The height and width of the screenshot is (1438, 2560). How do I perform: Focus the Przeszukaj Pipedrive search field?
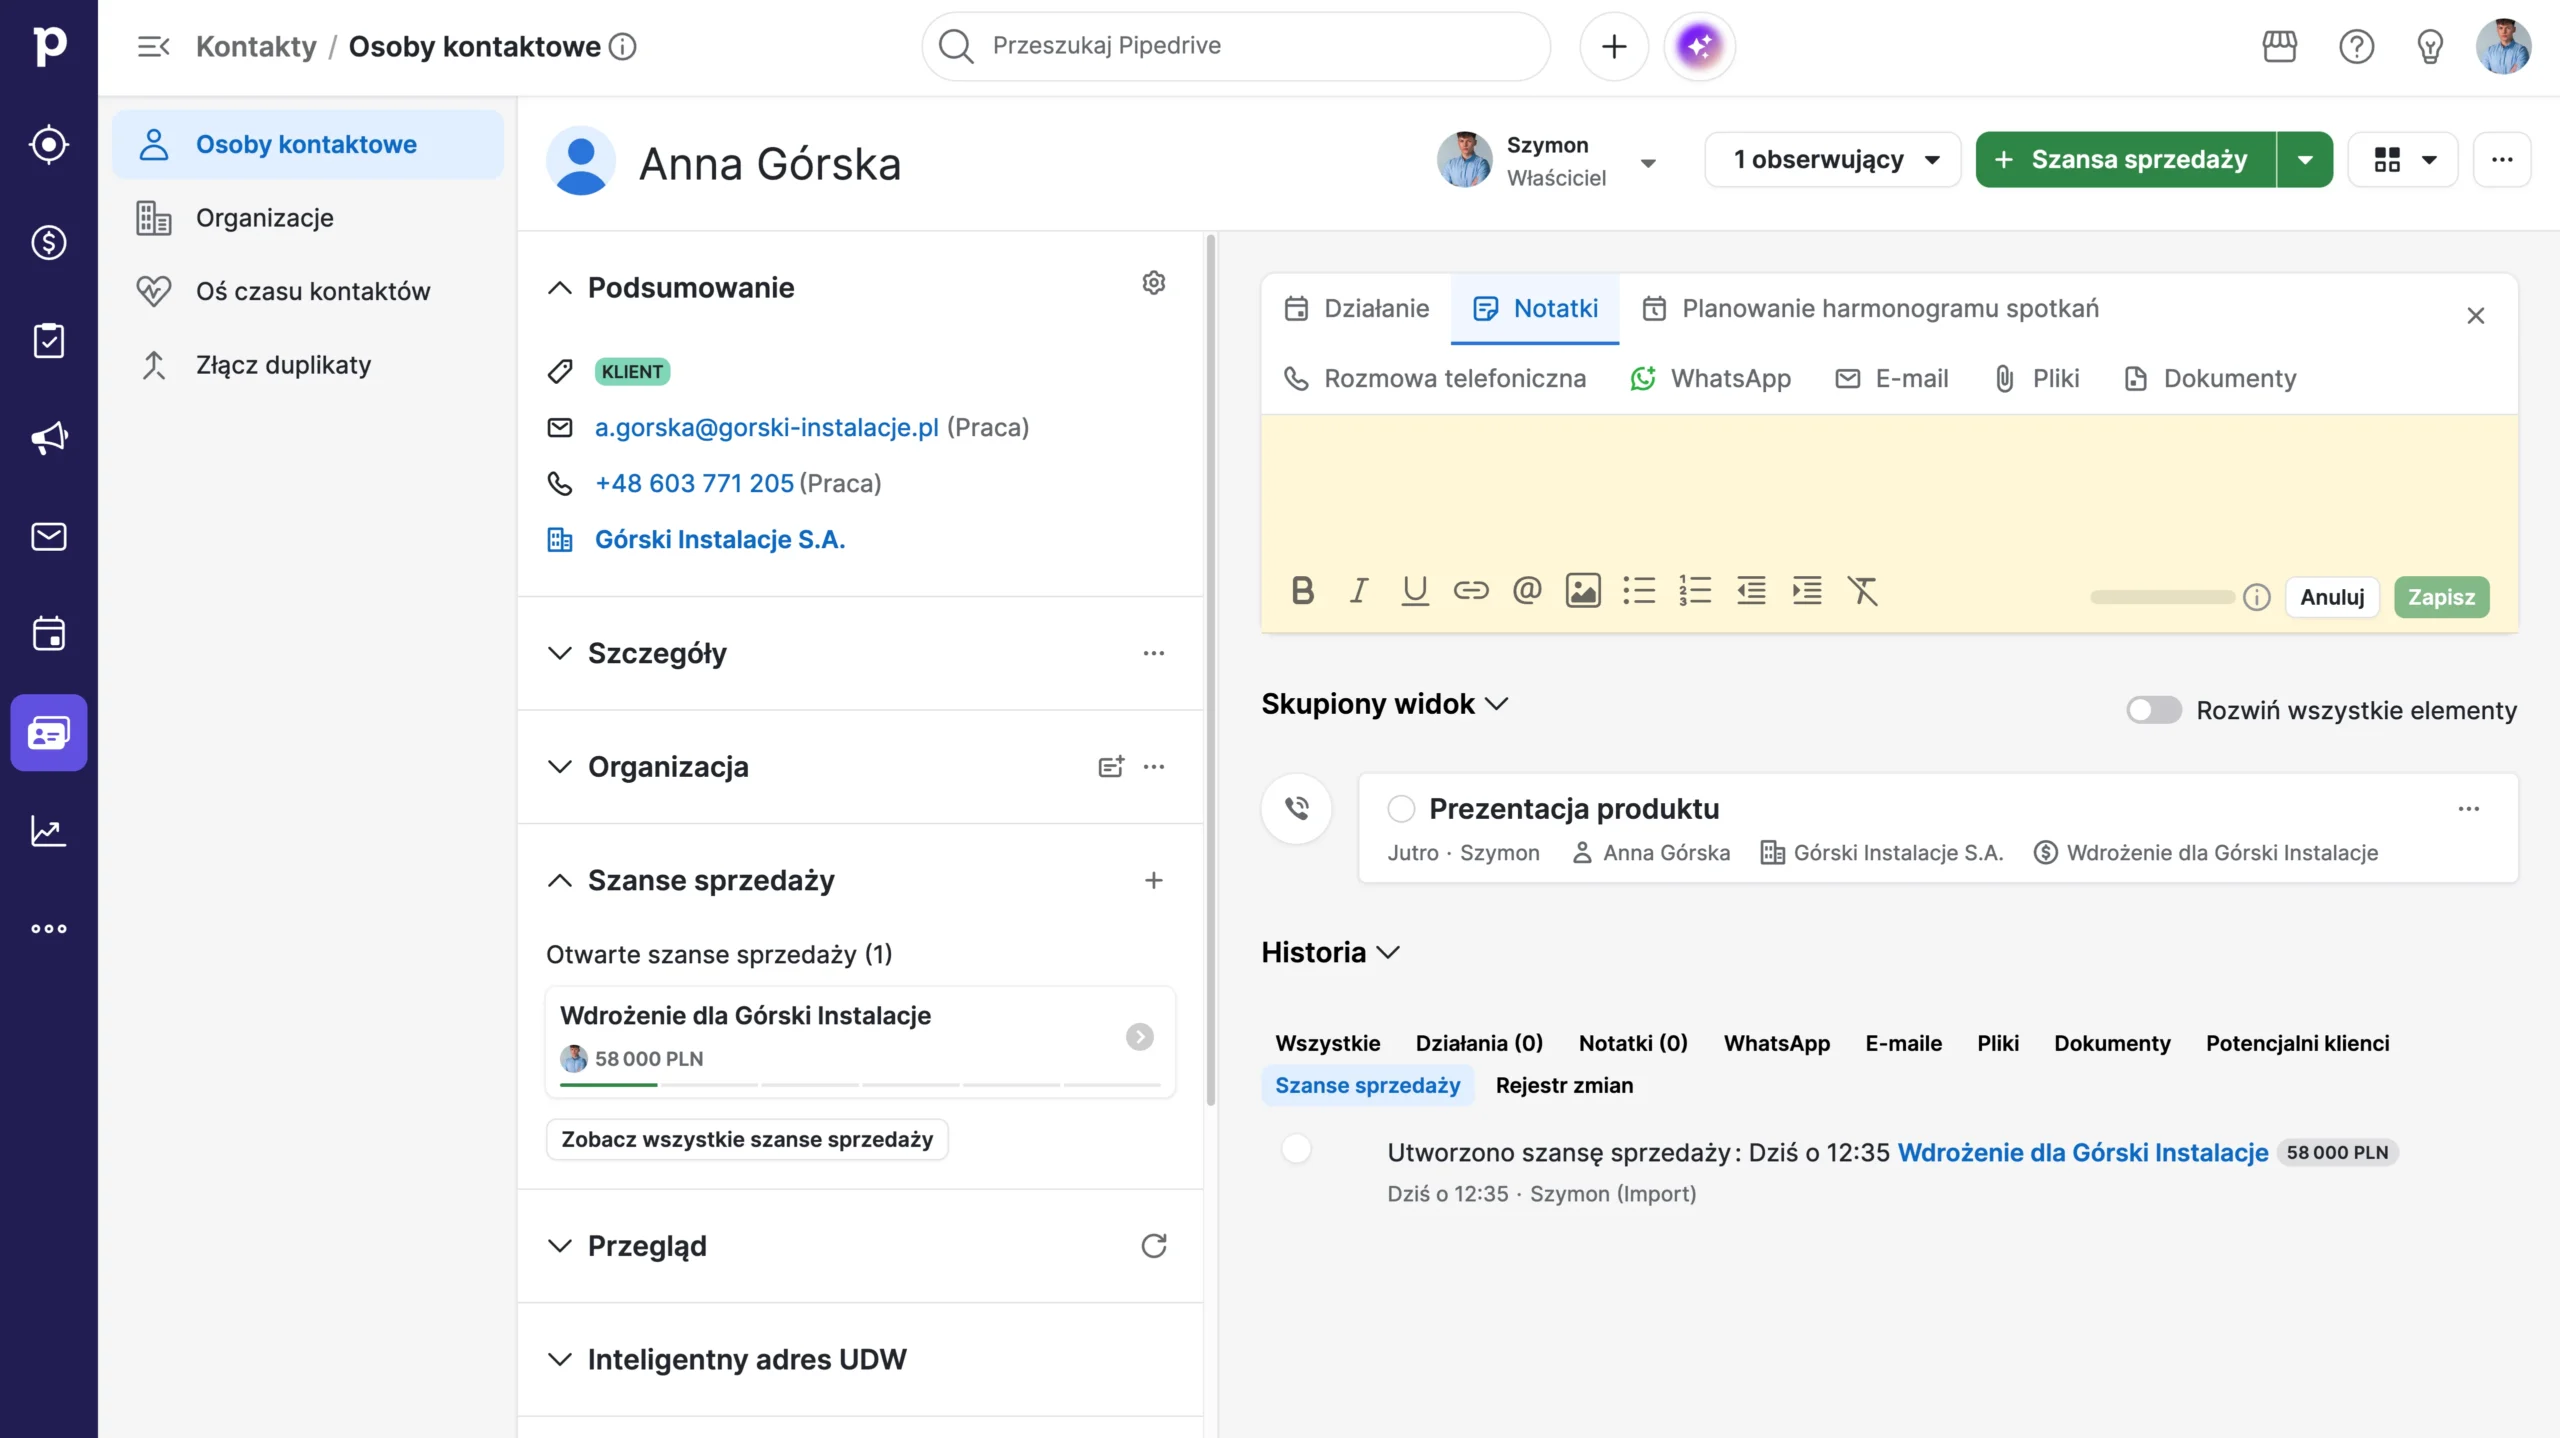pos(1236,46)
